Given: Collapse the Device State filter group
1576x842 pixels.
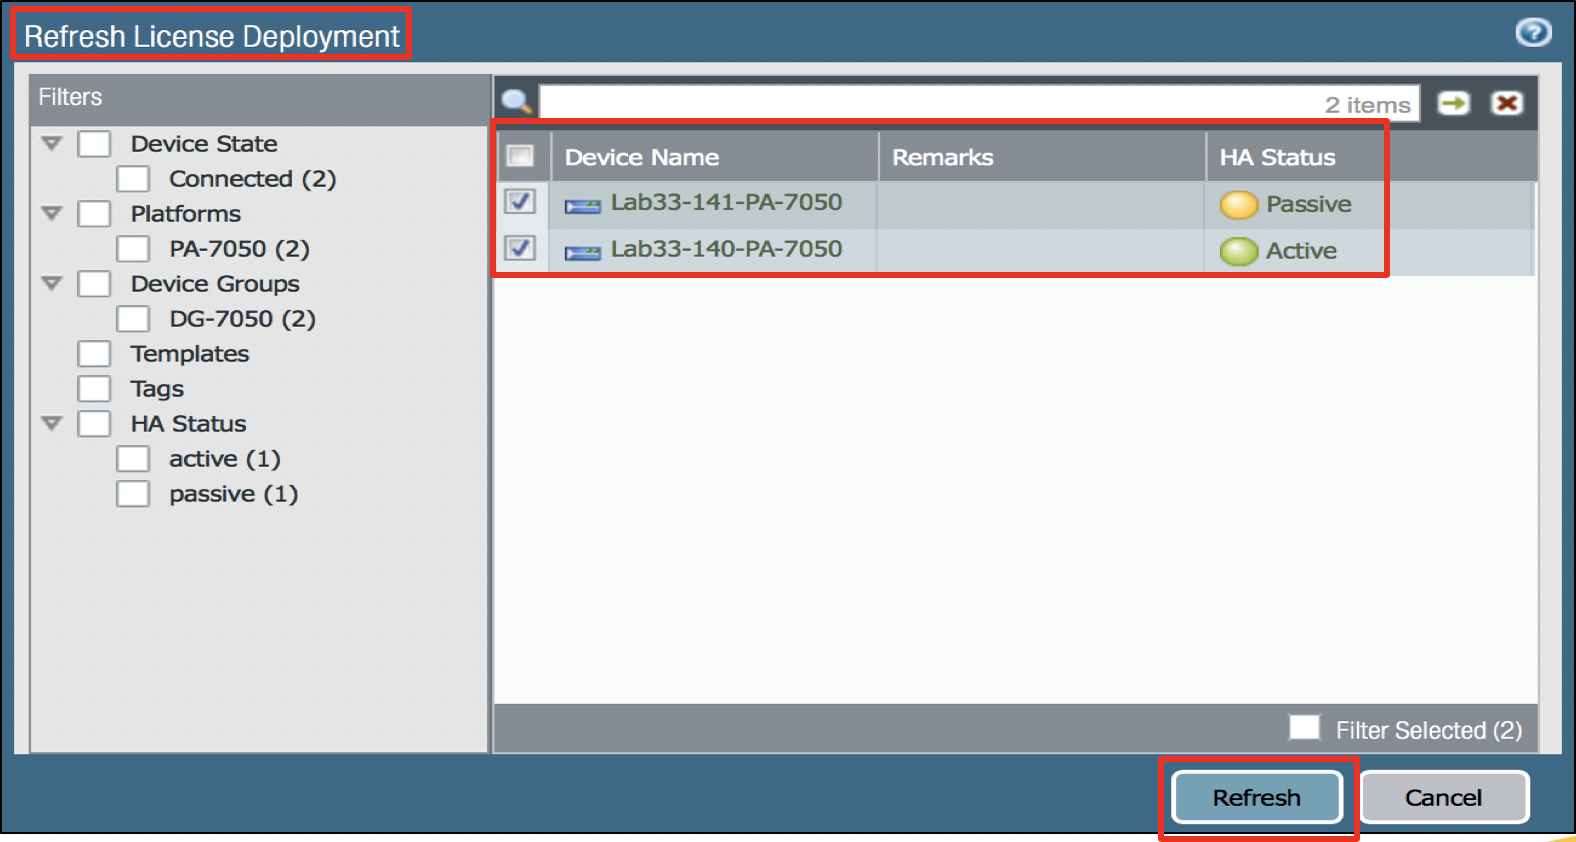Looking at the screenshot, I should (x=52, y=144).
